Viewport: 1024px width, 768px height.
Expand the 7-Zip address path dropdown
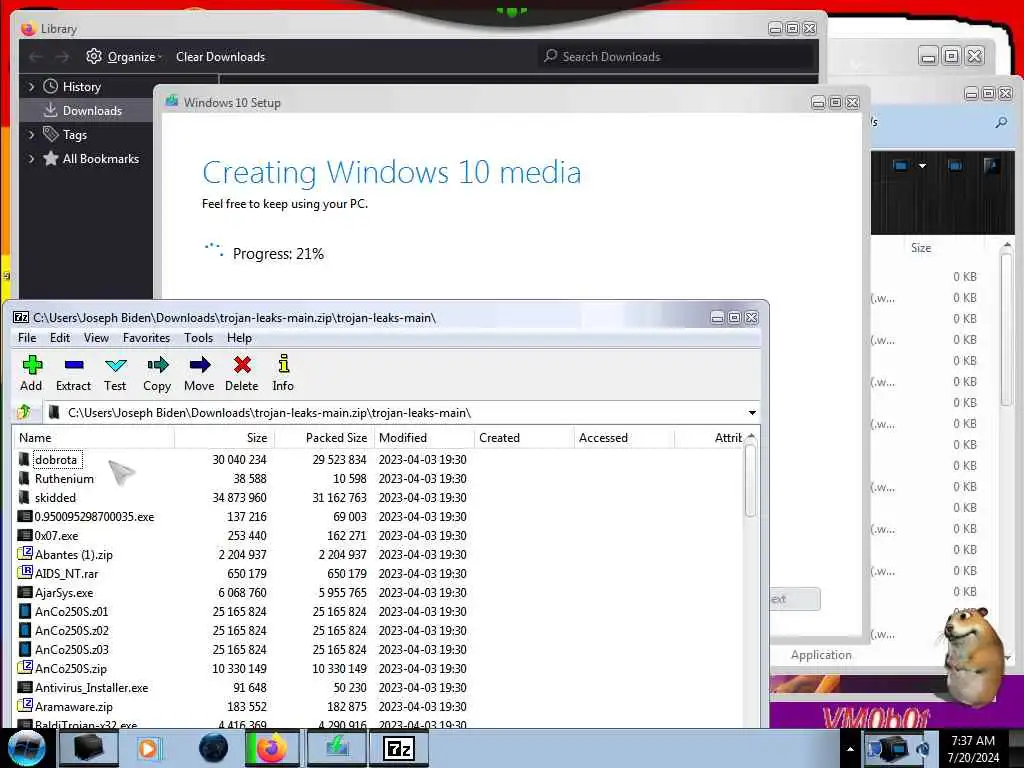(752, 413)
